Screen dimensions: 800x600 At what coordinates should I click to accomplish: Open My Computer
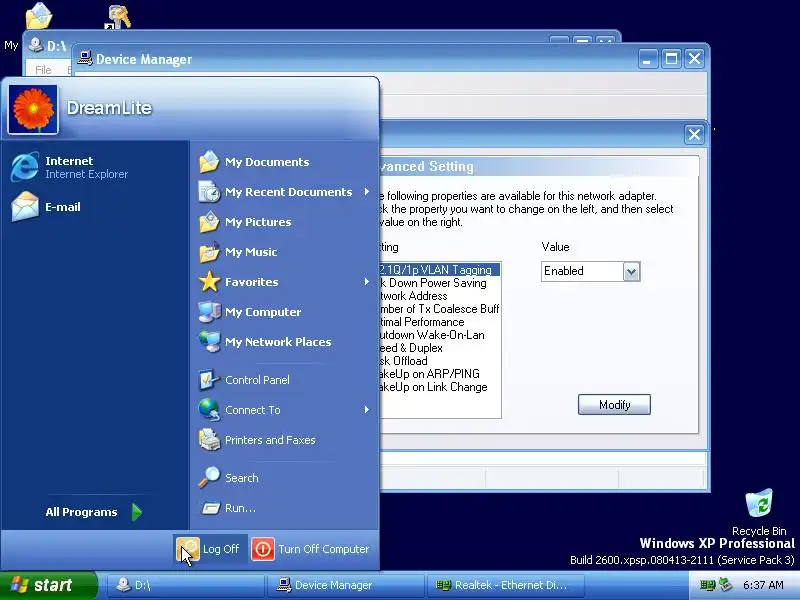[250, 312]
